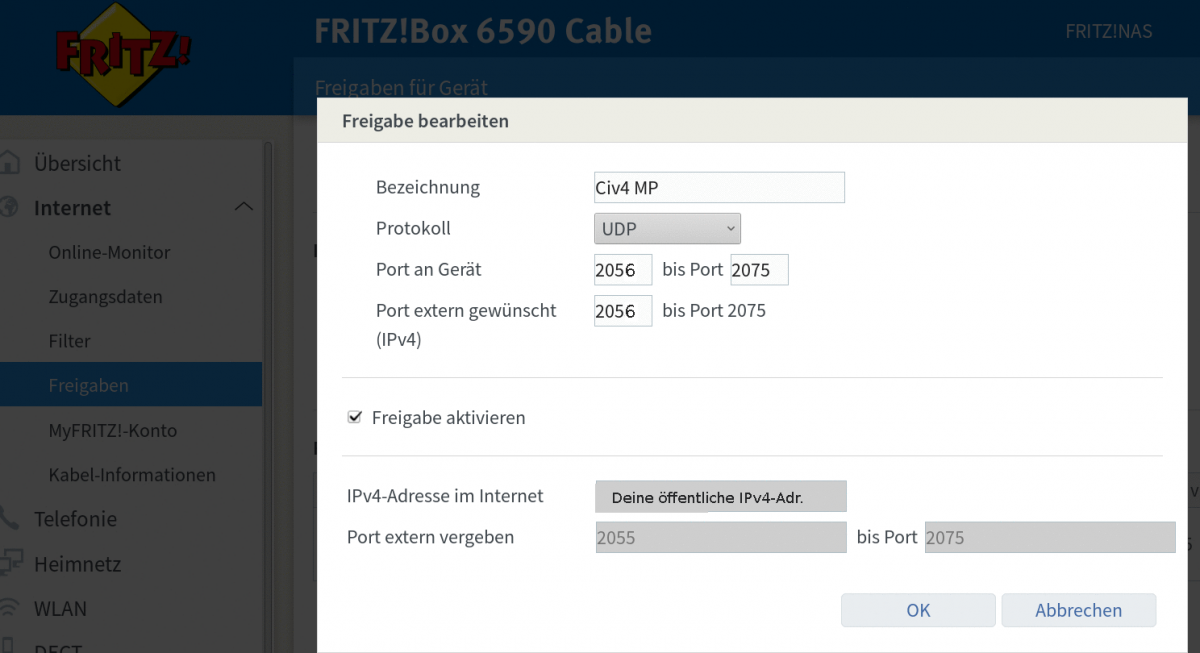Open Online-Monitor in the sidebar
This screenshot has width=1200, height=653.
pyautogui.click(x=109, y=253)
